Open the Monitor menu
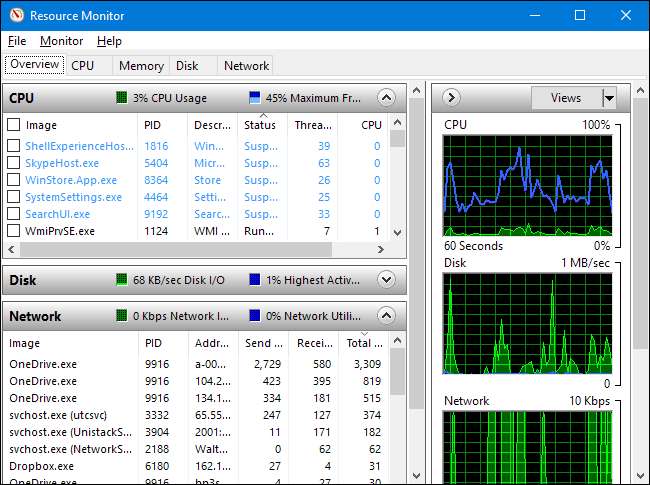The height and width of the screenshot is (485, 650). tap(61, 41)
